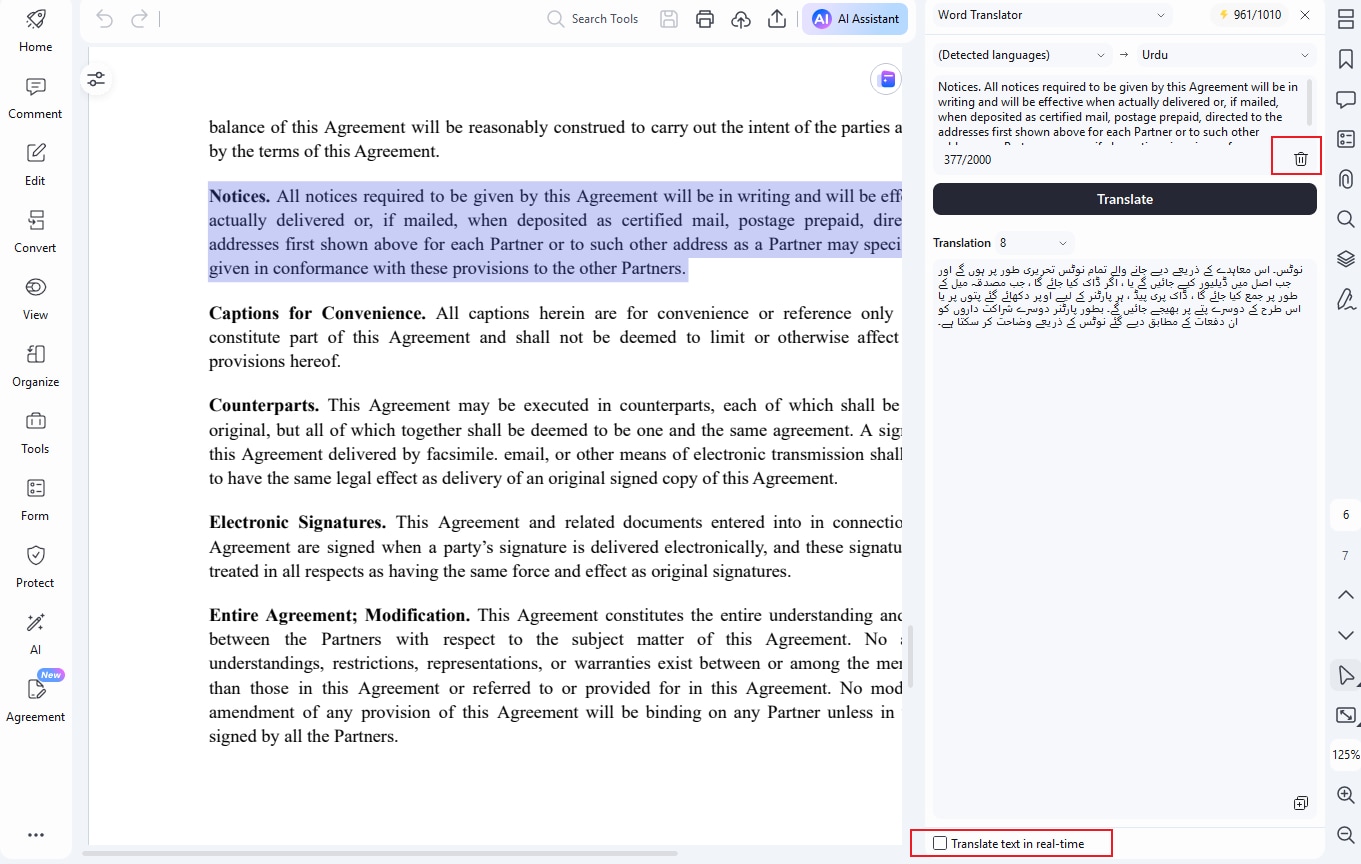The height and width of the screenshot is (864, 1361).
Task: Go to previous page arrow
Action: 1346,595
